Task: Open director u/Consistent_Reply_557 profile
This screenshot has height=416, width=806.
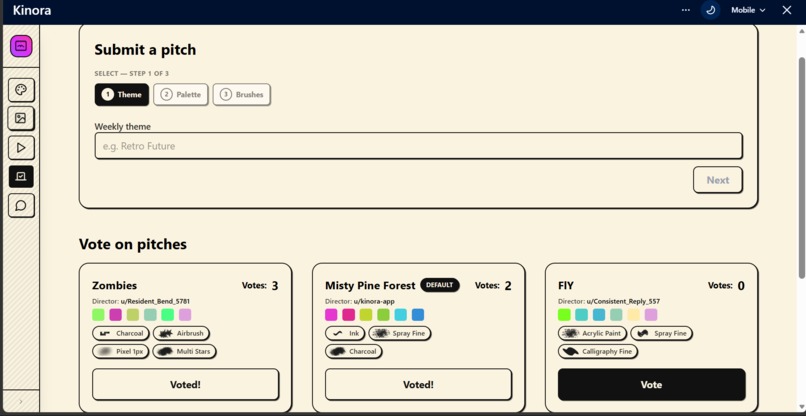Action: click(x=623, y=301)
